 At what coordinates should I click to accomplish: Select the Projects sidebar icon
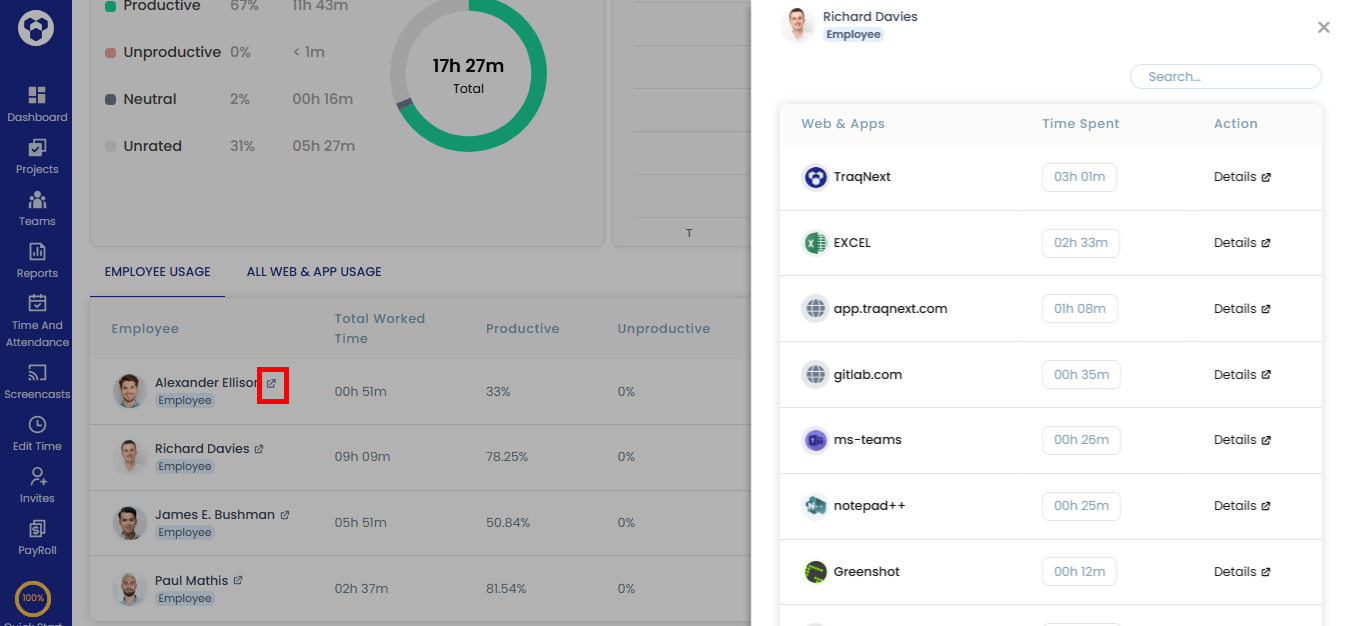click(x=37, y=157)
